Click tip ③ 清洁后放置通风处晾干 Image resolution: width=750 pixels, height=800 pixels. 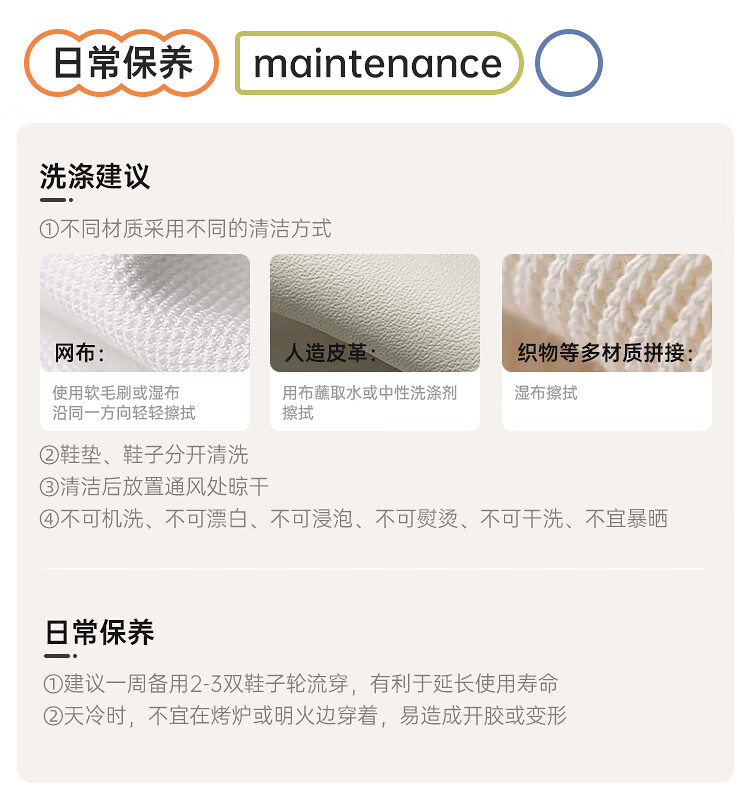154,487
